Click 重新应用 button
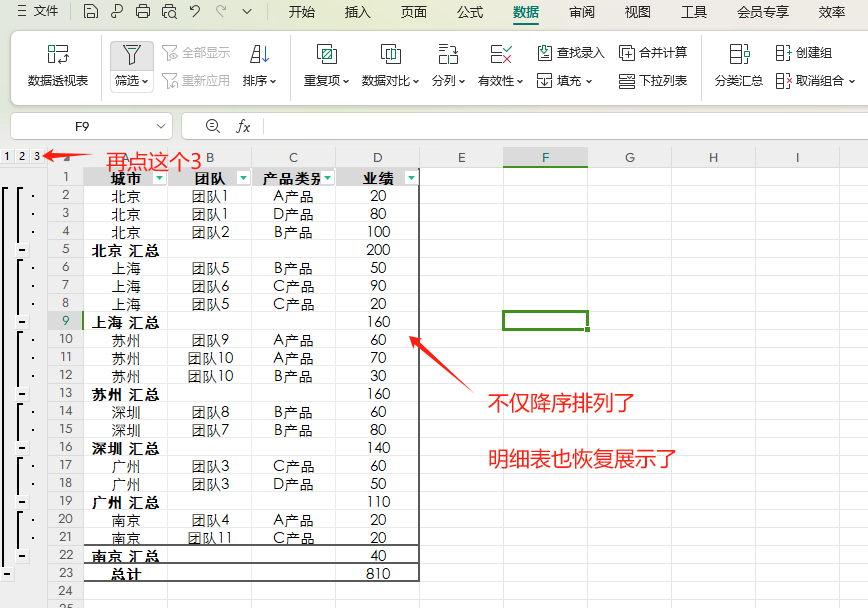 click(x=196, y=81)
